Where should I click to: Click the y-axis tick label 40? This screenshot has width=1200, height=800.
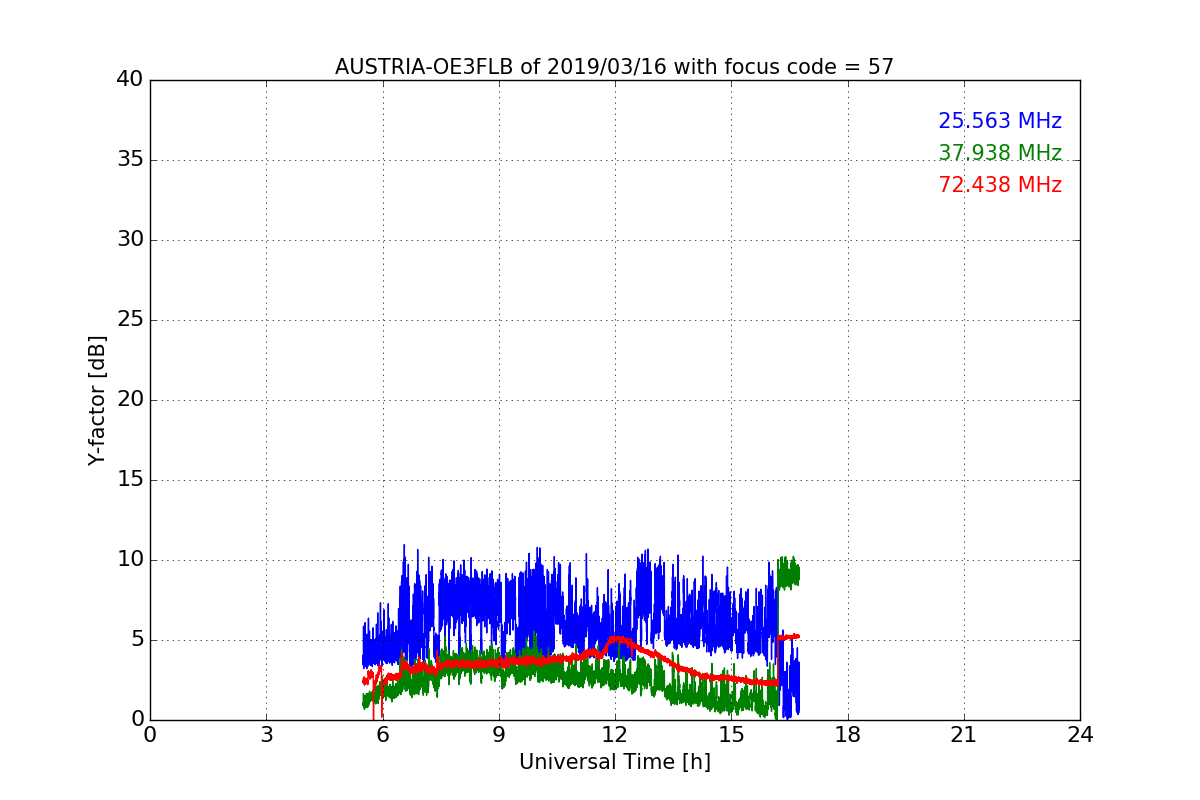point(130,80)
